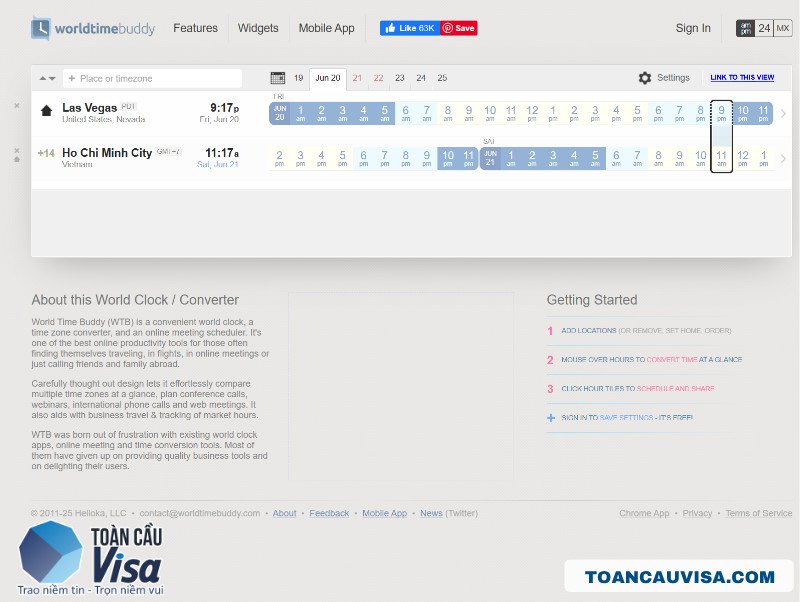The image size is (800, 602).
Task: Click the Facebook Like button
Action: [410, 28]
